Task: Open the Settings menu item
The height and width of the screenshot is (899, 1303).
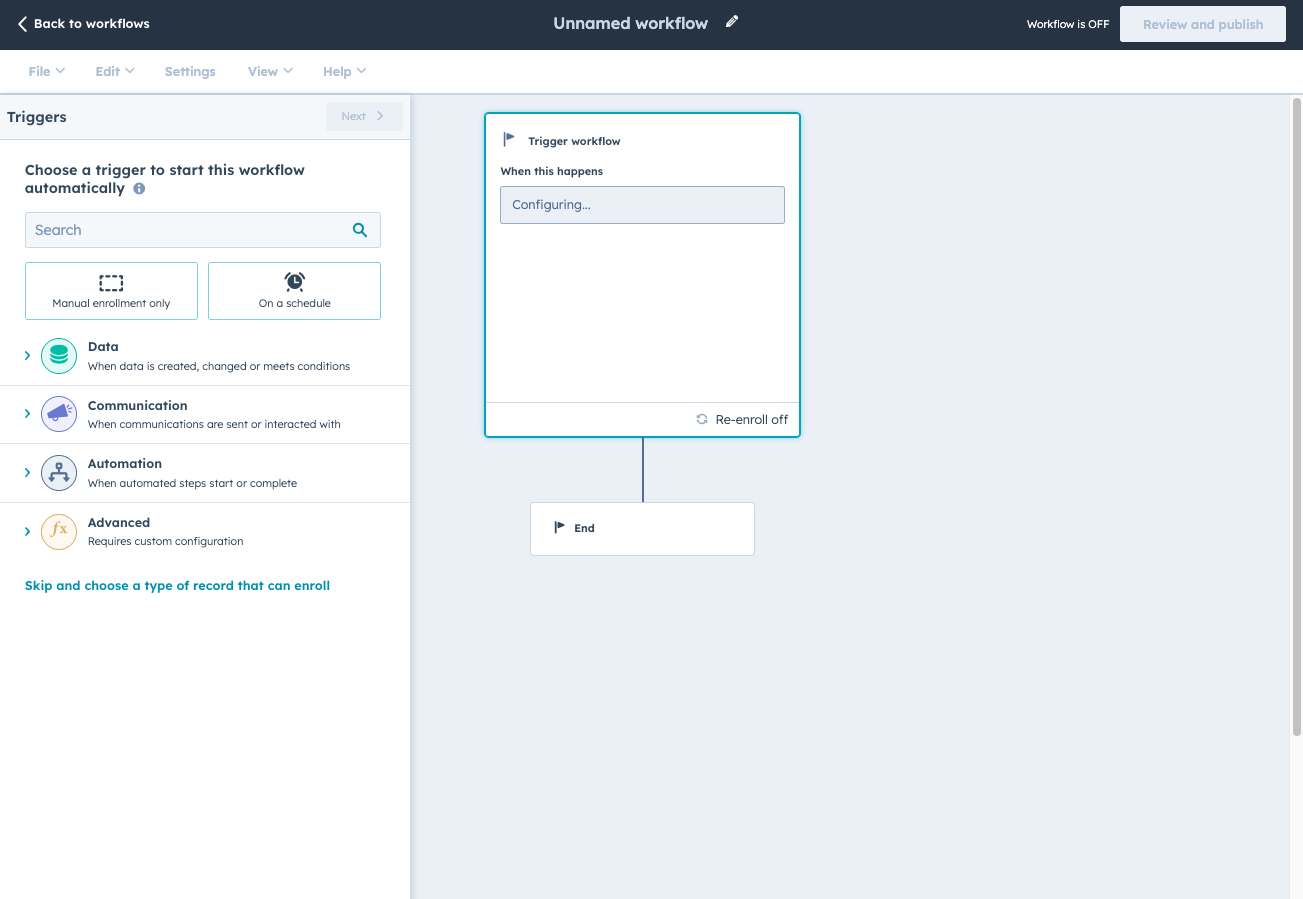Action: (x=189, y=71)
